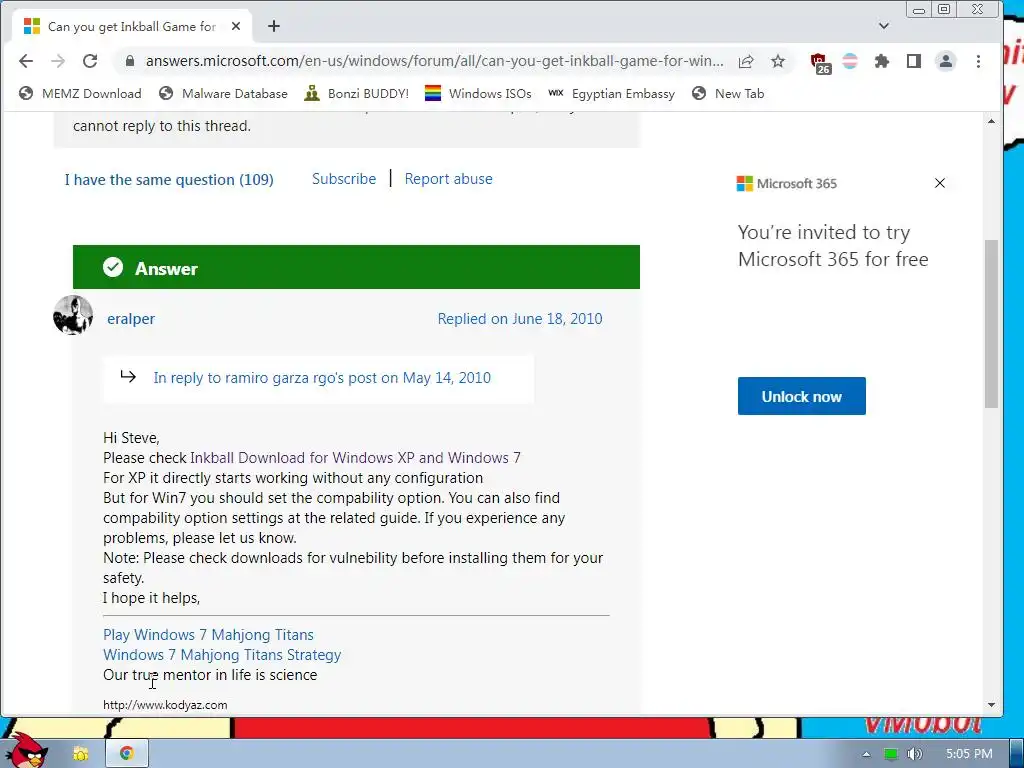Click the reply arrow icon beside In reply to
Screen dimensions: 1024x768
128,376
